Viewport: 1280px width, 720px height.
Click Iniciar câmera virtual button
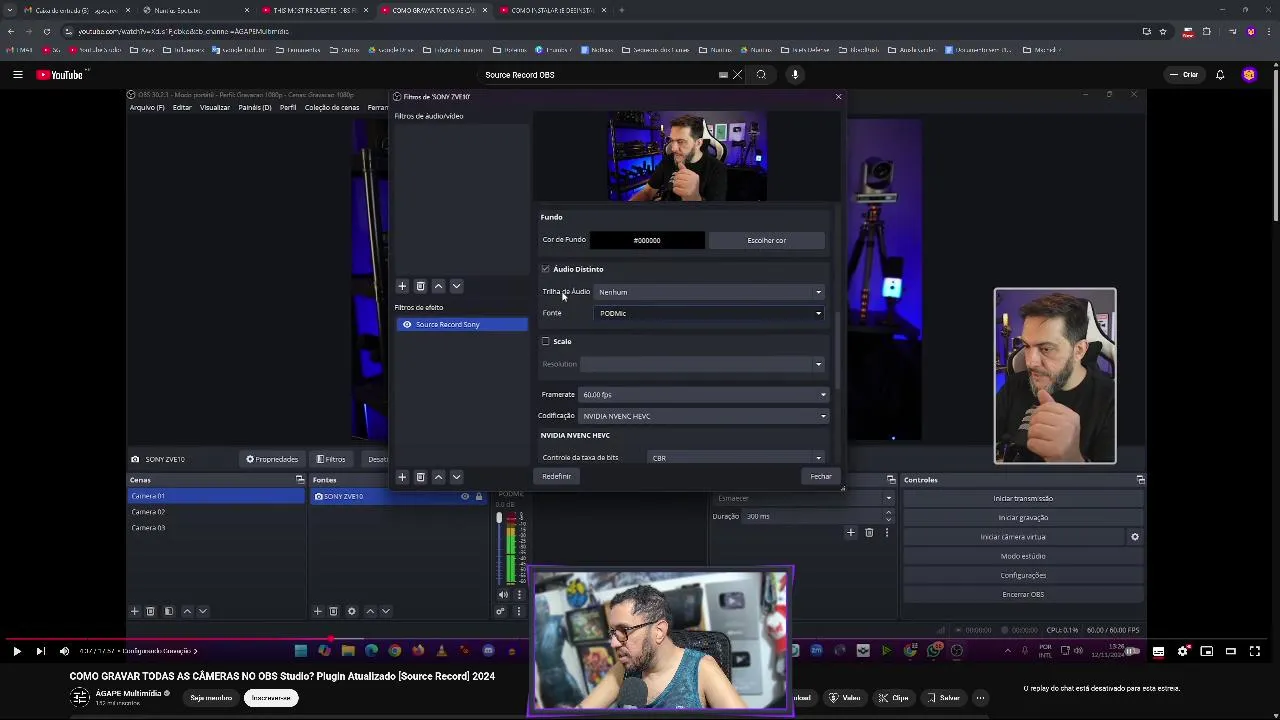1013,537
